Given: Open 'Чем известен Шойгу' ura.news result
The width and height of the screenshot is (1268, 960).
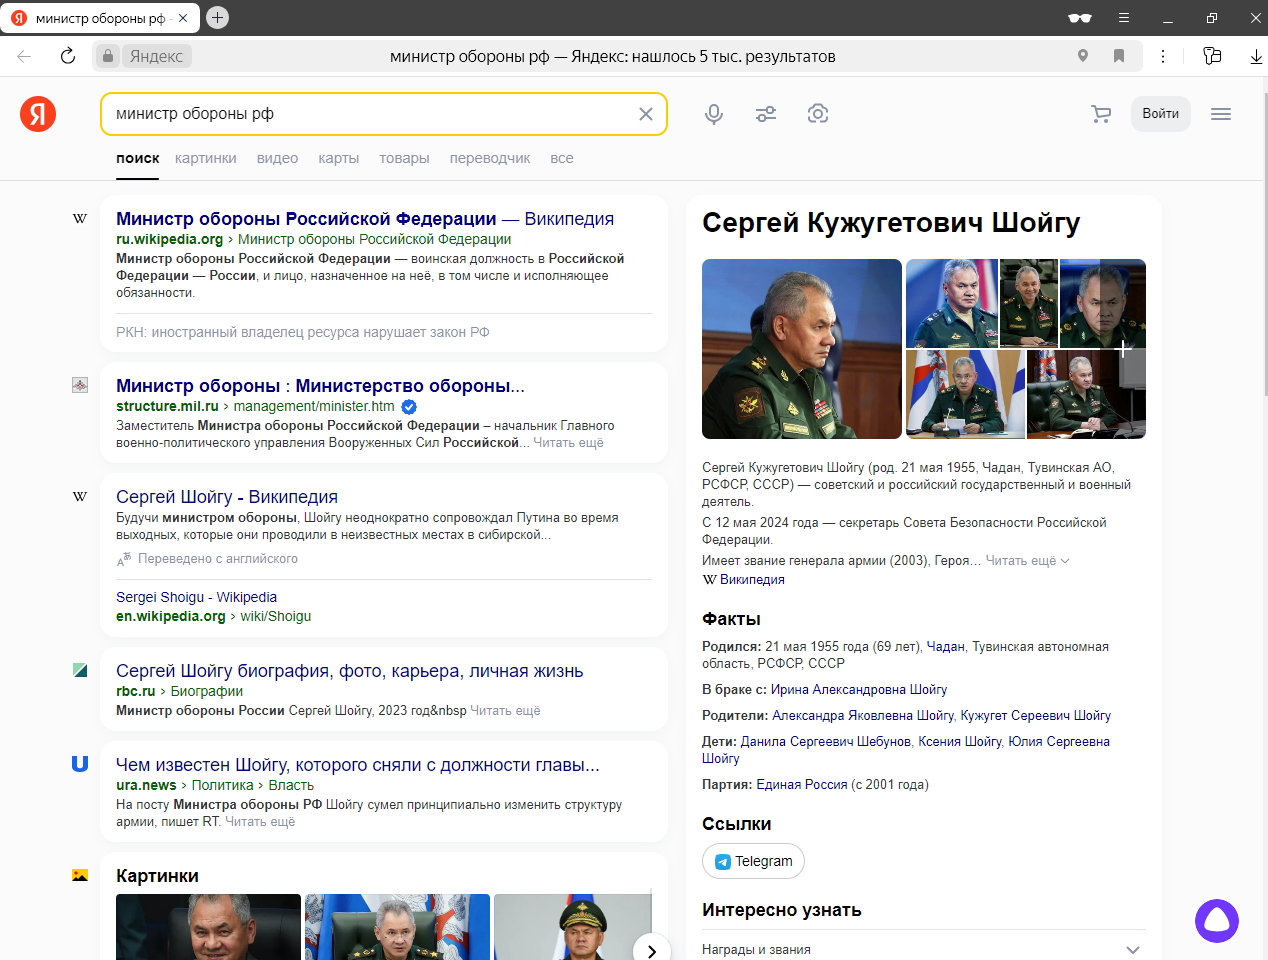Looking at the screenshot, I should 358,765.
